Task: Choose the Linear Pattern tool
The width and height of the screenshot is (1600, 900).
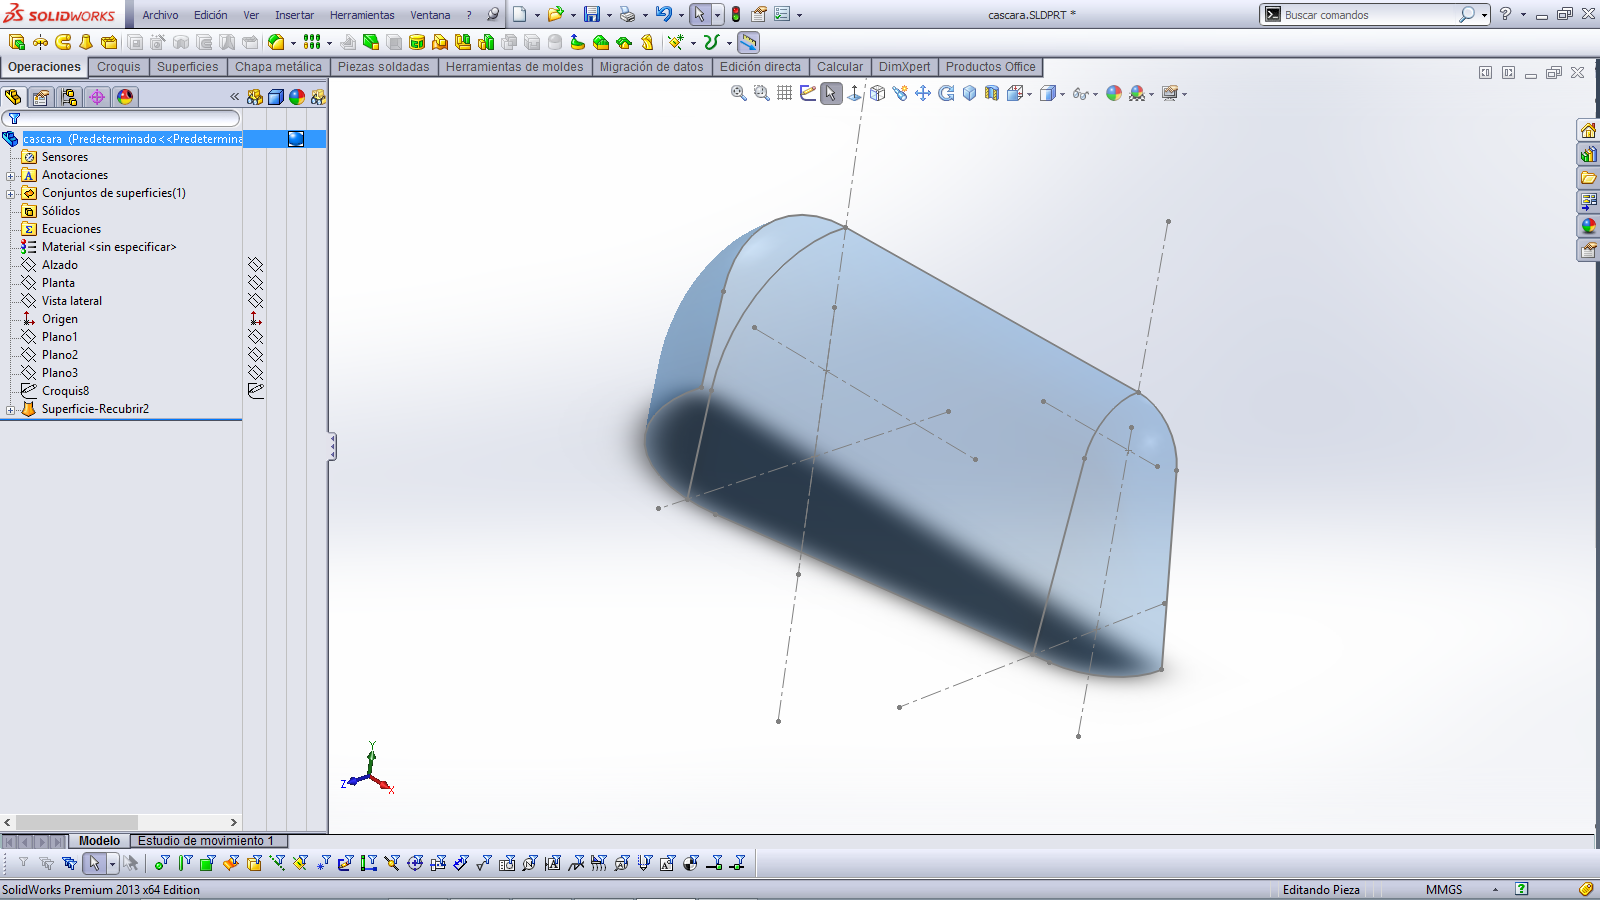Action: coord(312,42)
